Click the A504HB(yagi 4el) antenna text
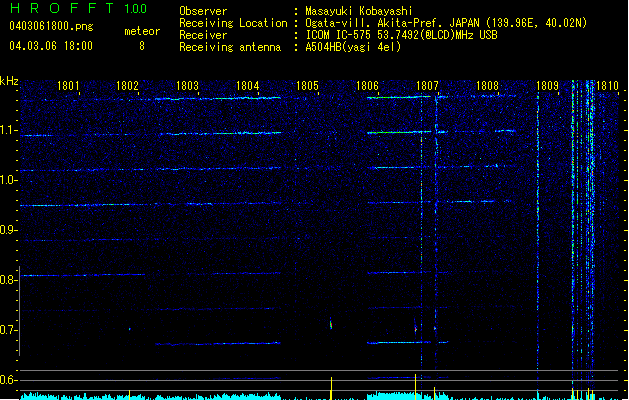This screenshot has height=400, width=629. click(x=353, y=47)
